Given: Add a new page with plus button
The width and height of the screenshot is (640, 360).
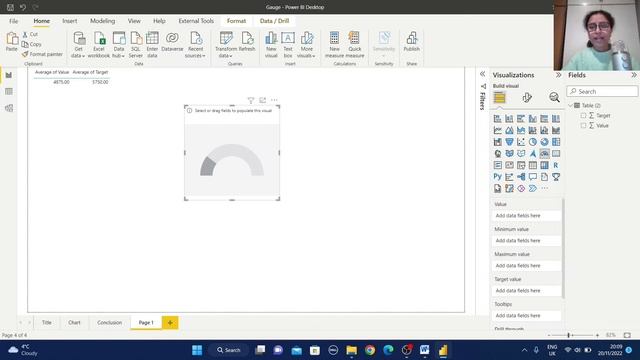Looking at the screenshot, I should 170,322.
